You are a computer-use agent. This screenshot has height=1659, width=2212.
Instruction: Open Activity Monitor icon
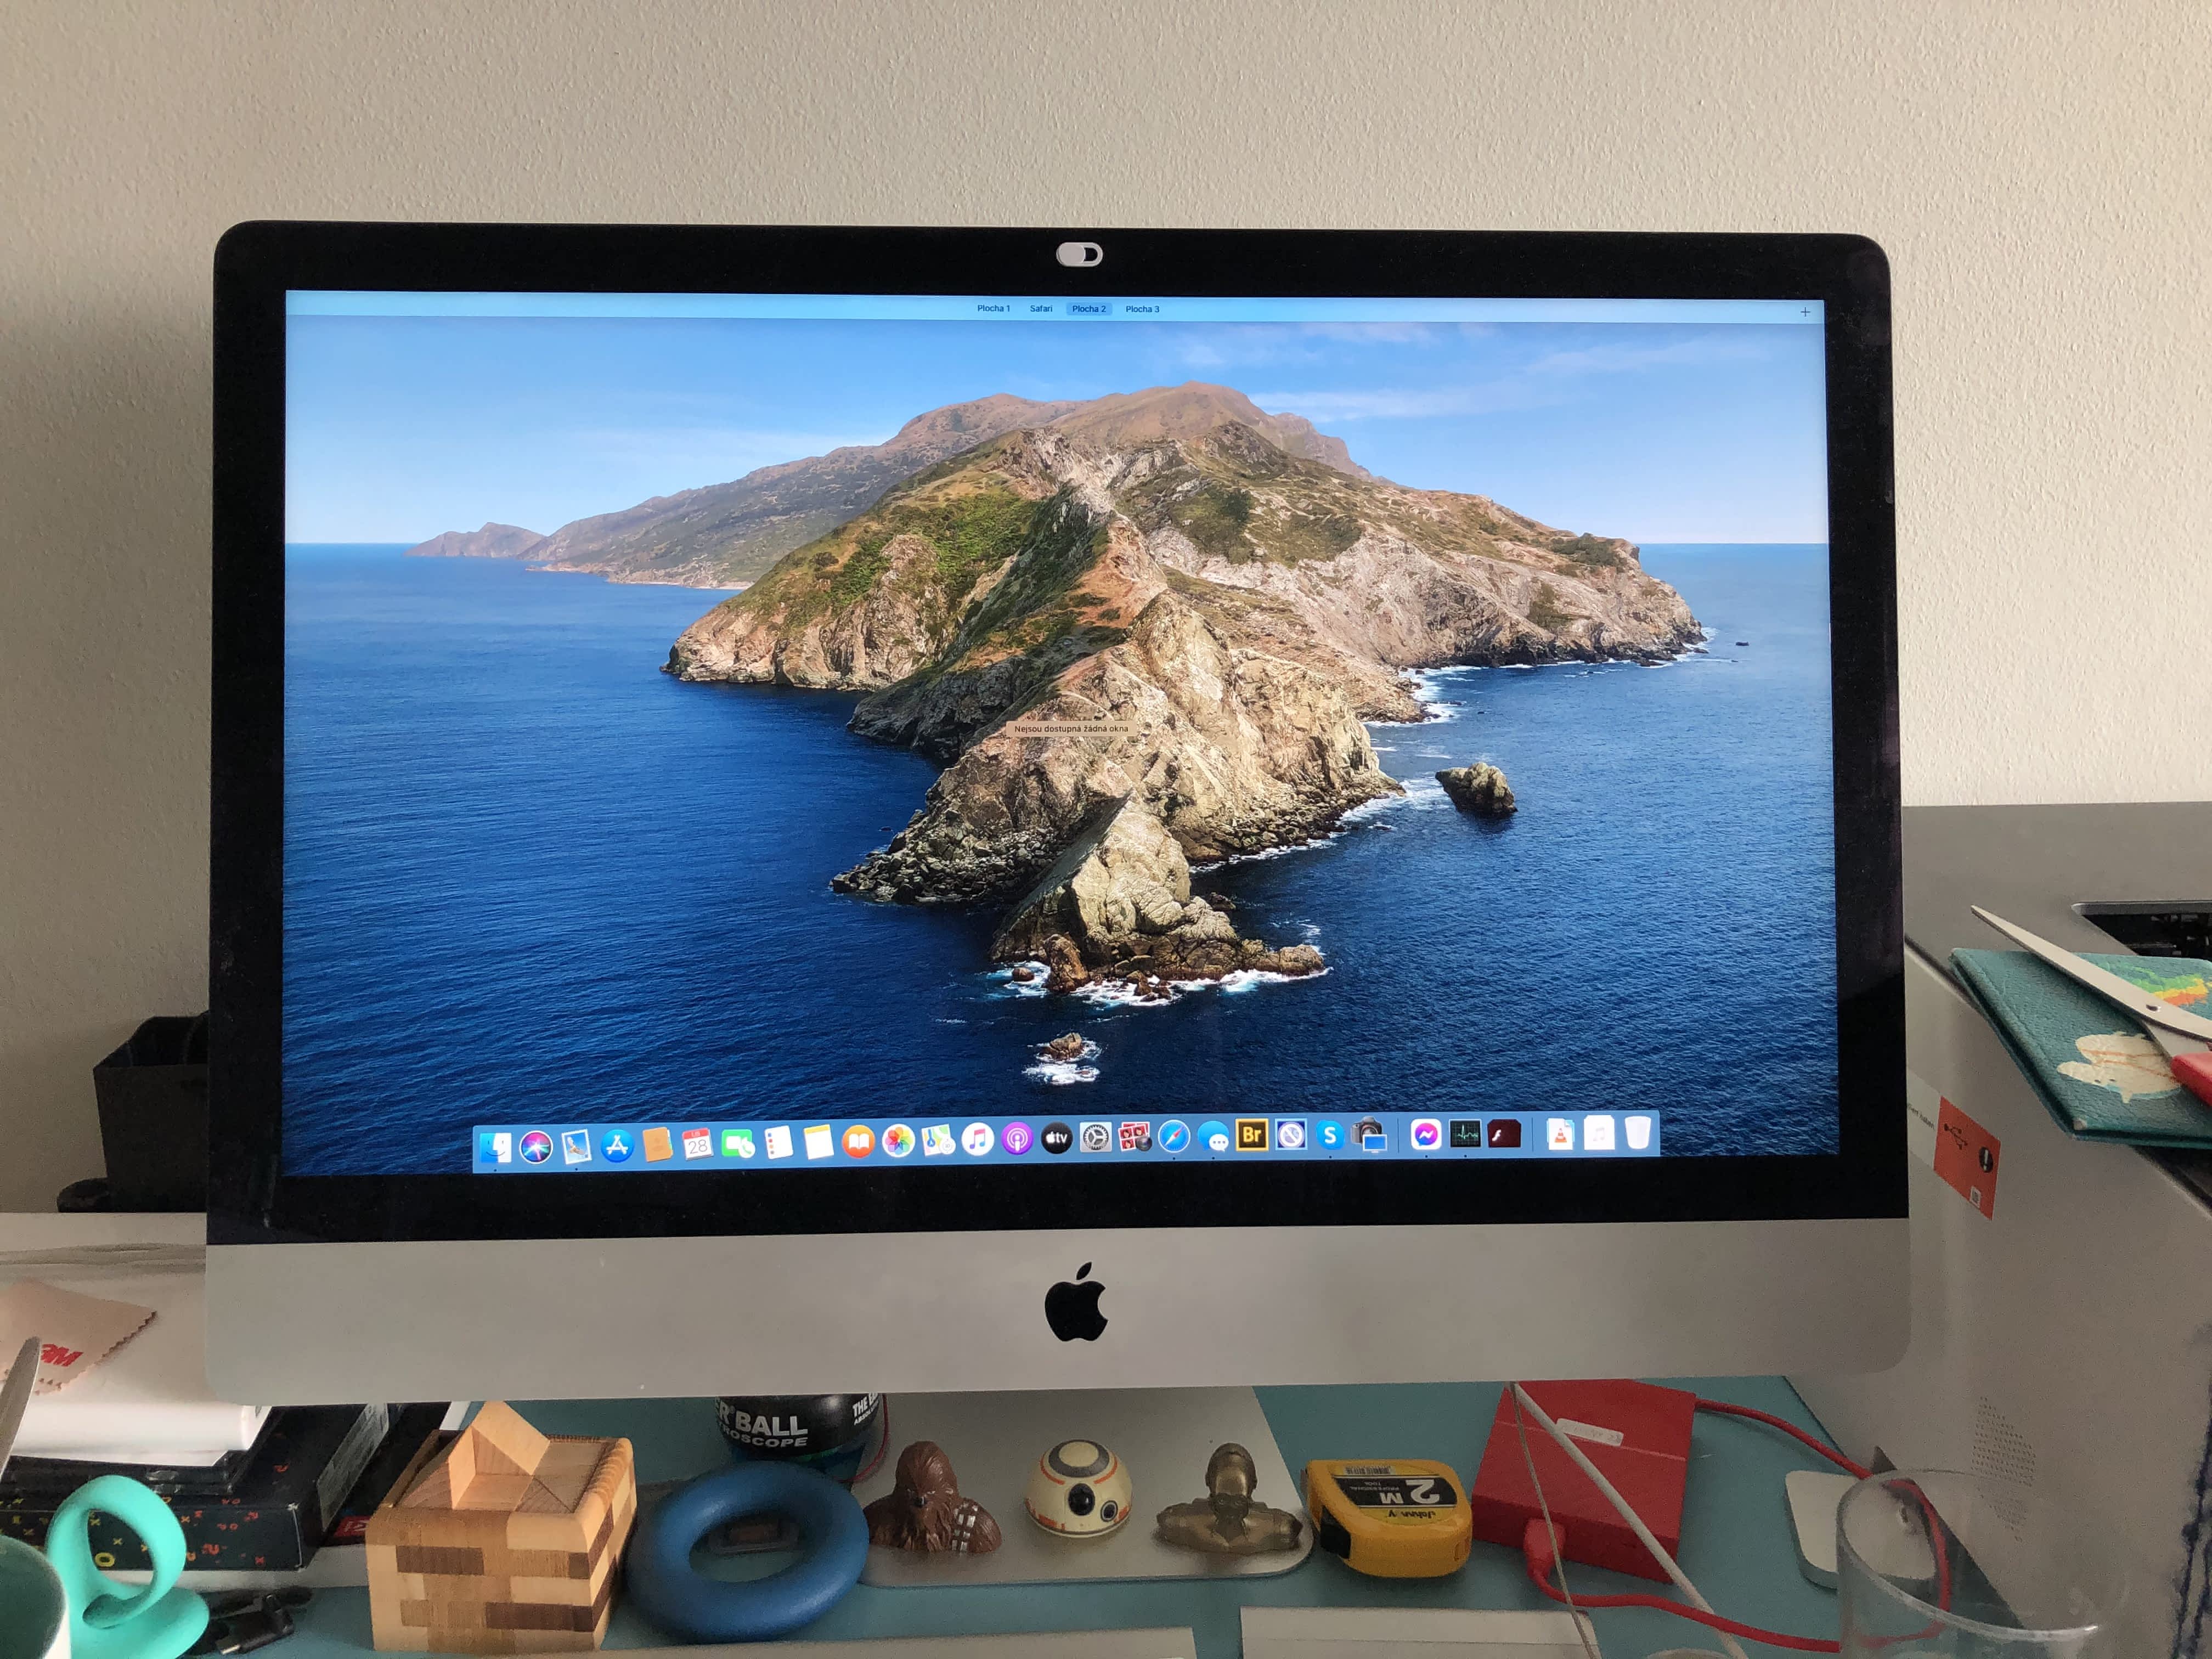(1465, 1134)
